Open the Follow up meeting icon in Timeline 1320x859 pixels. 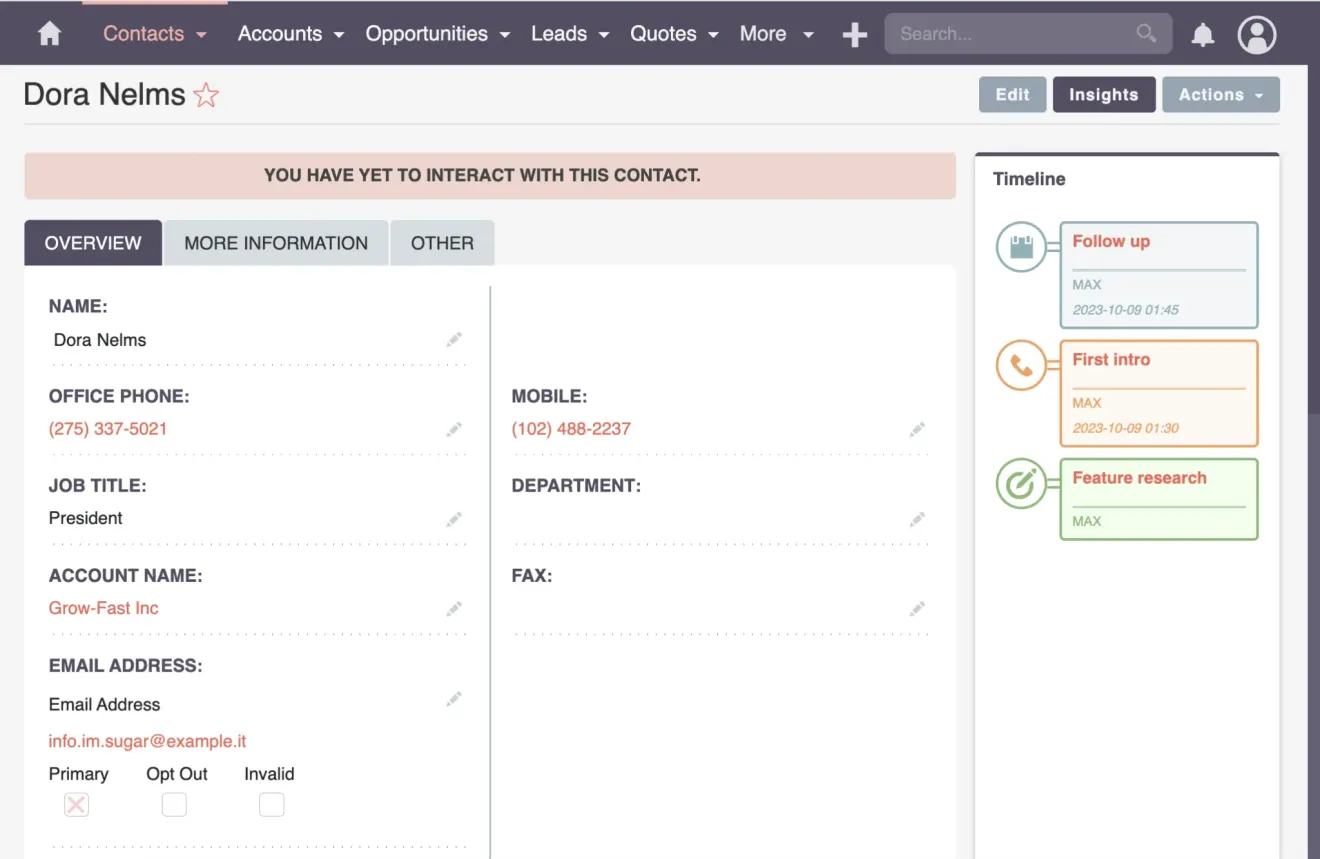click(1022, 247)
